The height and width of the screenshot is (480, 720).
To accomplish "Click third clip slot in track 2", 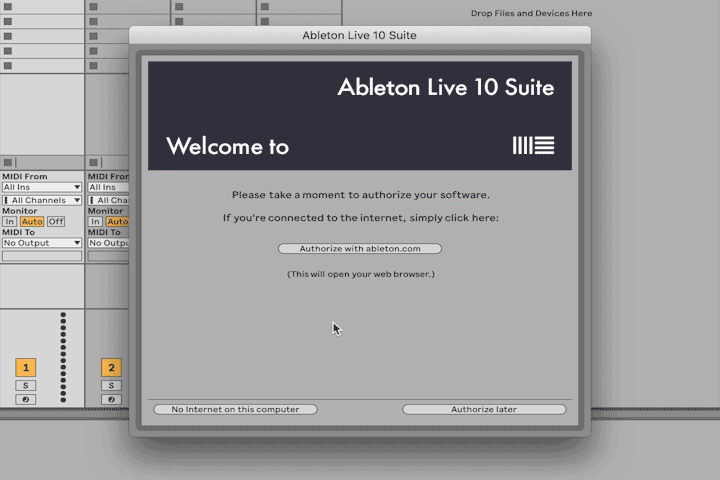I will [108, 36].
